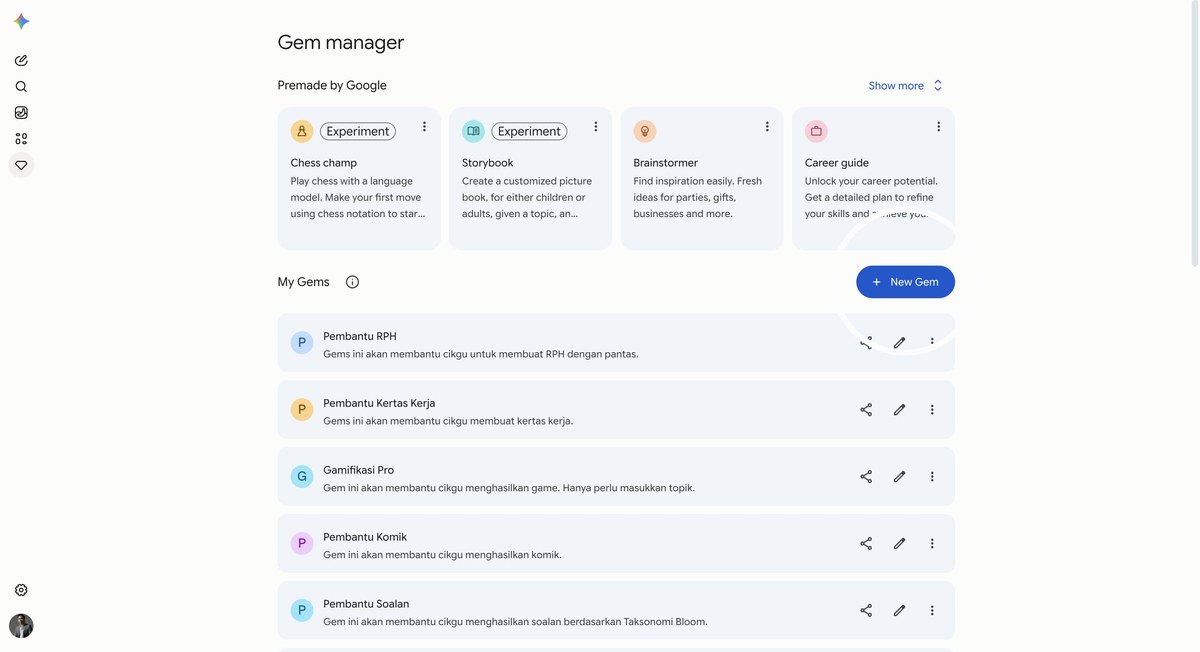Open the image library icon in the sidebar

[21, 113]
